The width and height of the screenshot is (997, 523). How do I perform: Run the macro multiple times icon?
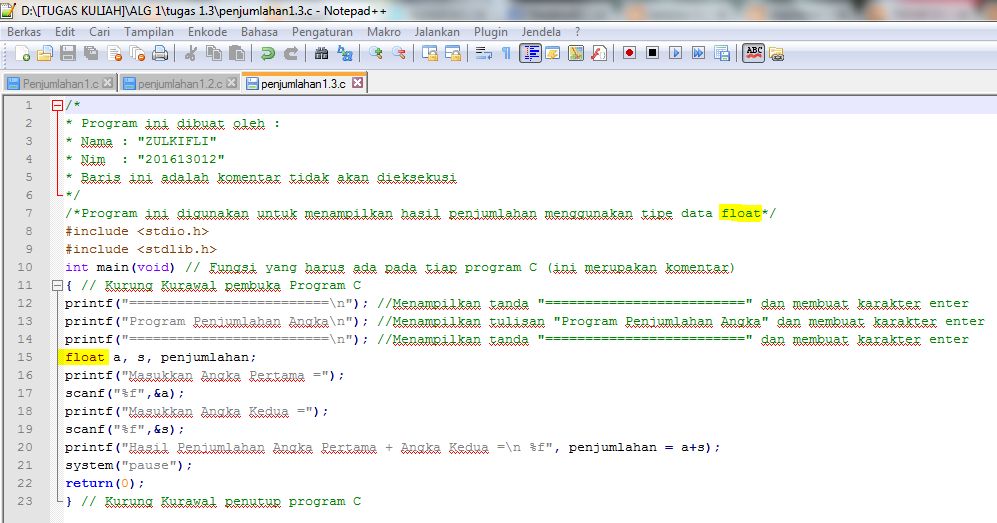698,53
